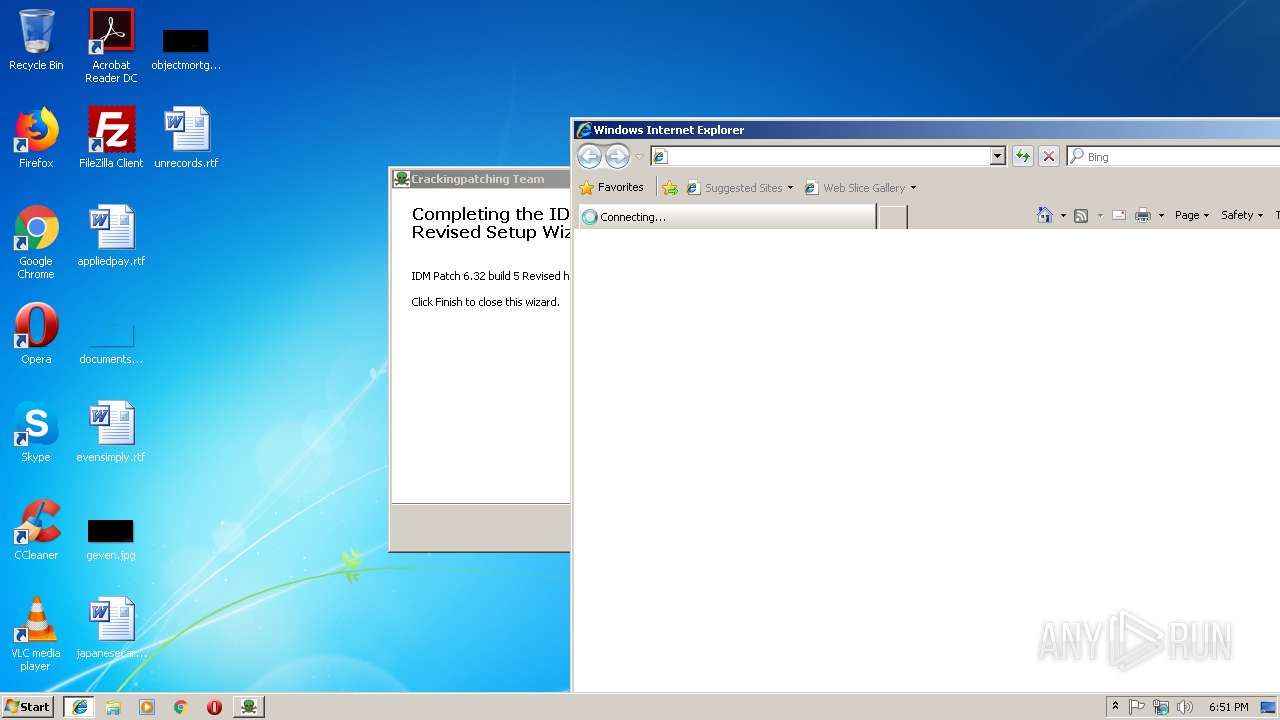This screenshot has width=1280, height=720.
Task: Open appliedpay.rtf file icon
Action: [x=111, y=236]
